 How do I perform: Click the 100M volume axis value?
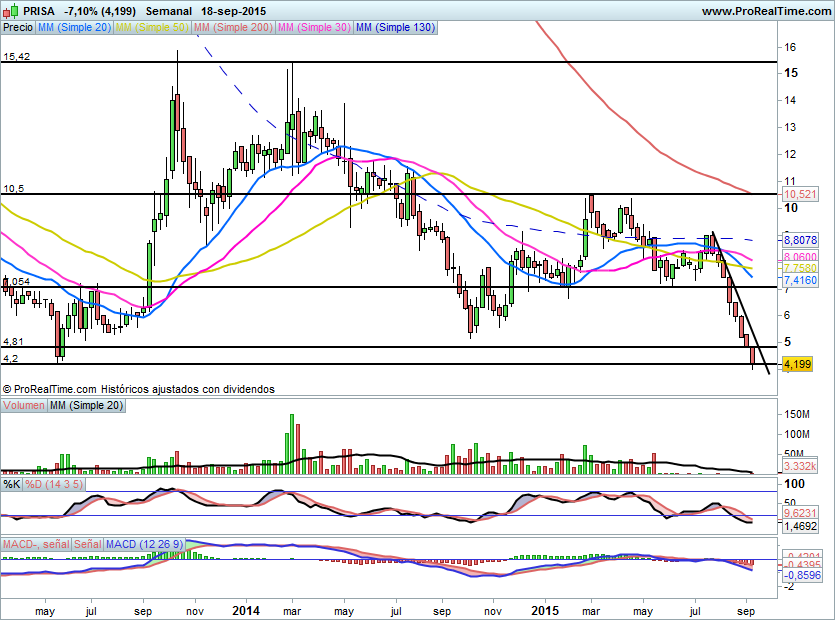coord(797,434)
